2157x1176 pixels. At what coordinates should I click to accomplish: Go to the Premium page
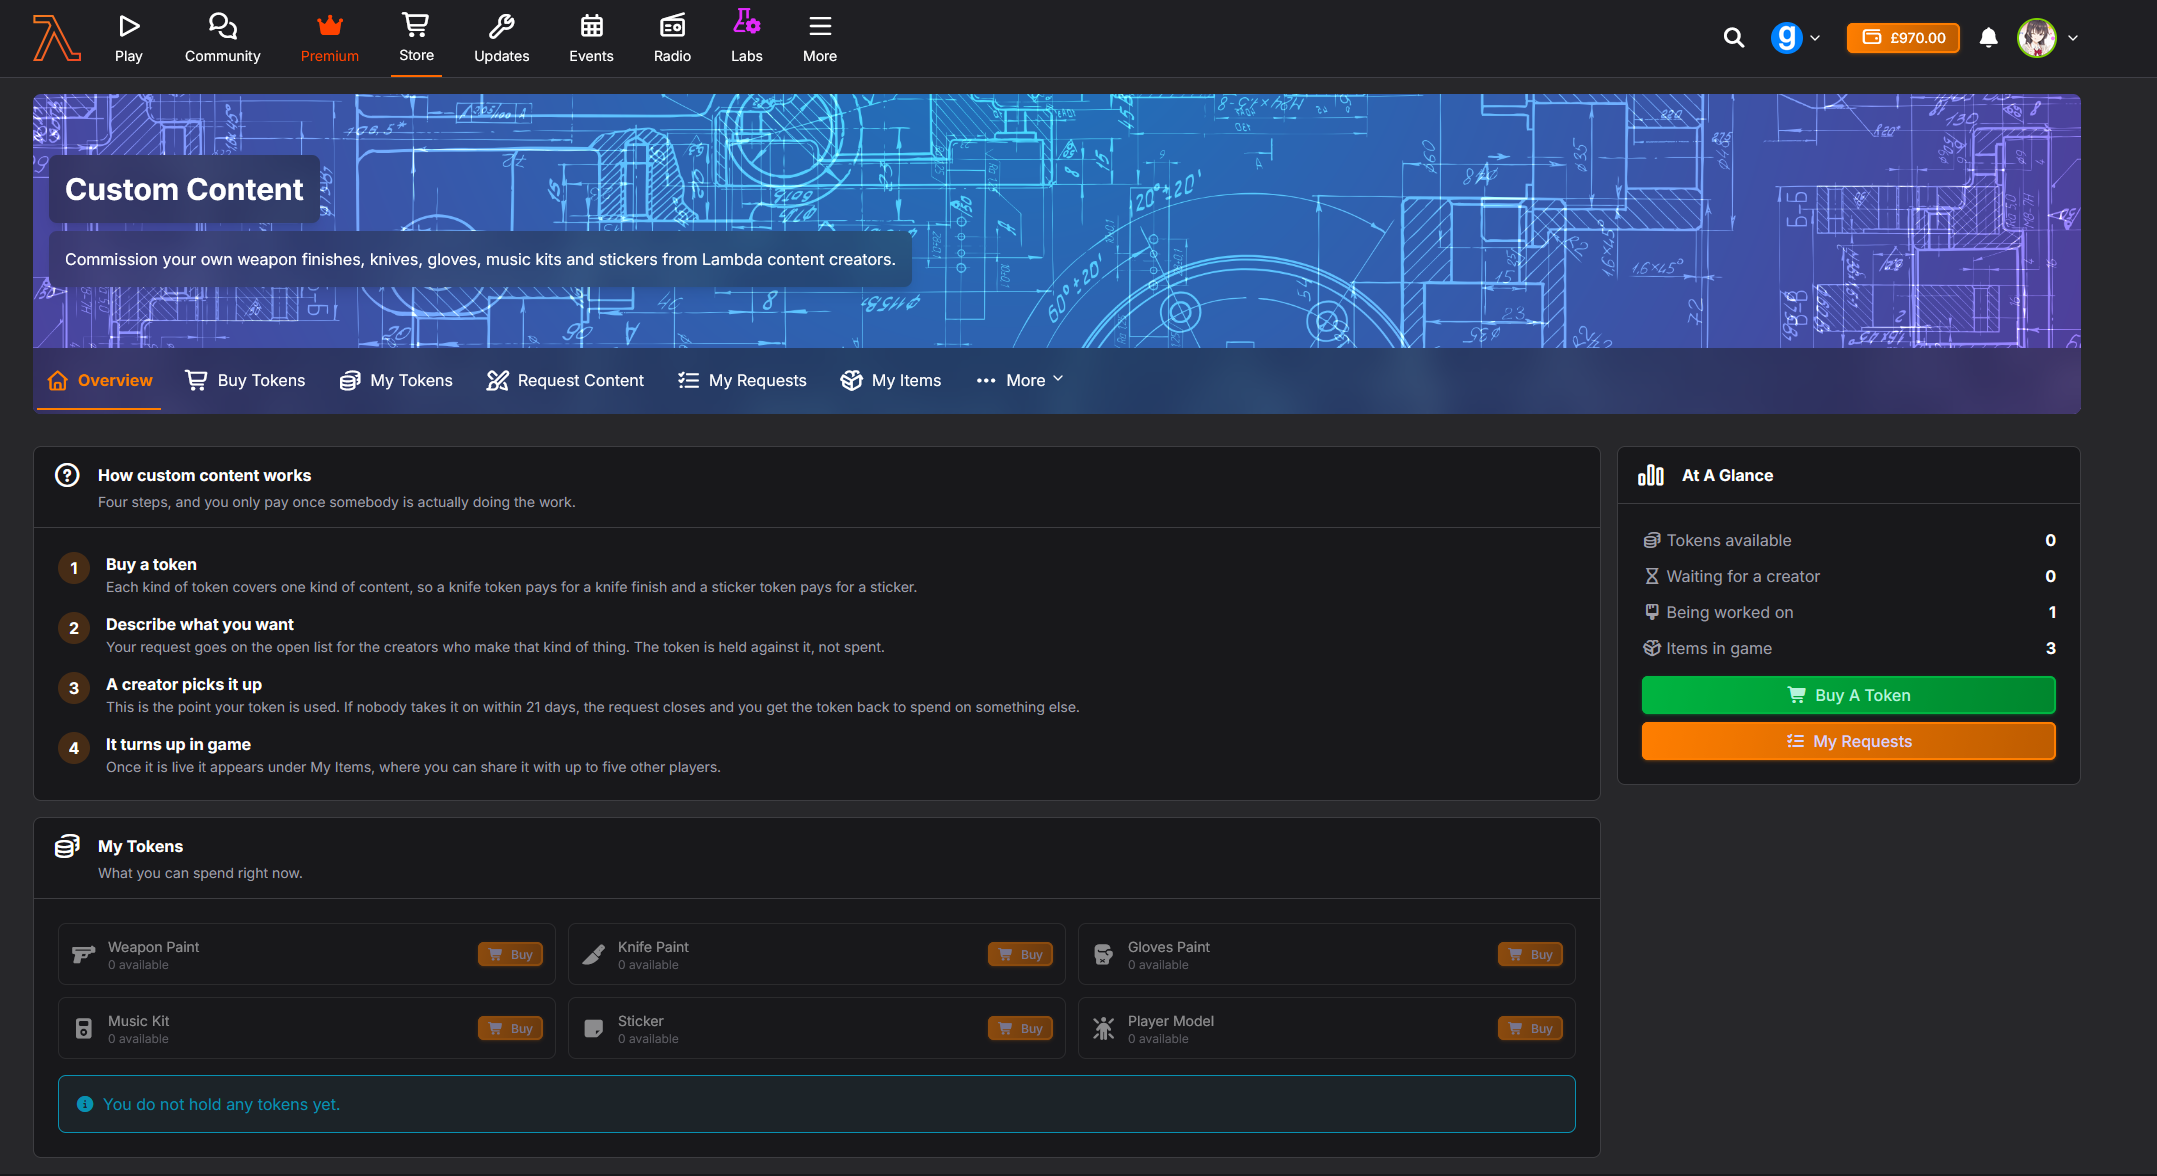point(330,38)
